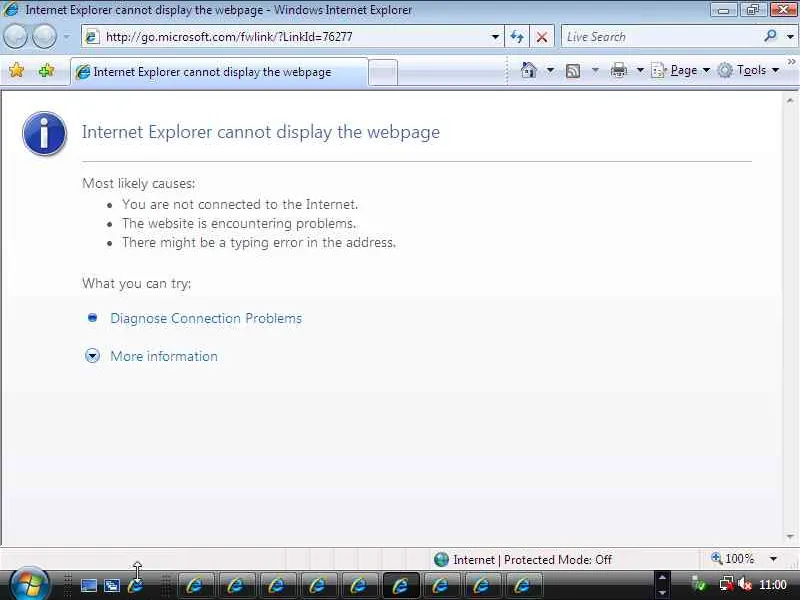This screenshot has width=800, height=600.
Task: Refresh the page with the Refresh icon
Action: (517, 37)
